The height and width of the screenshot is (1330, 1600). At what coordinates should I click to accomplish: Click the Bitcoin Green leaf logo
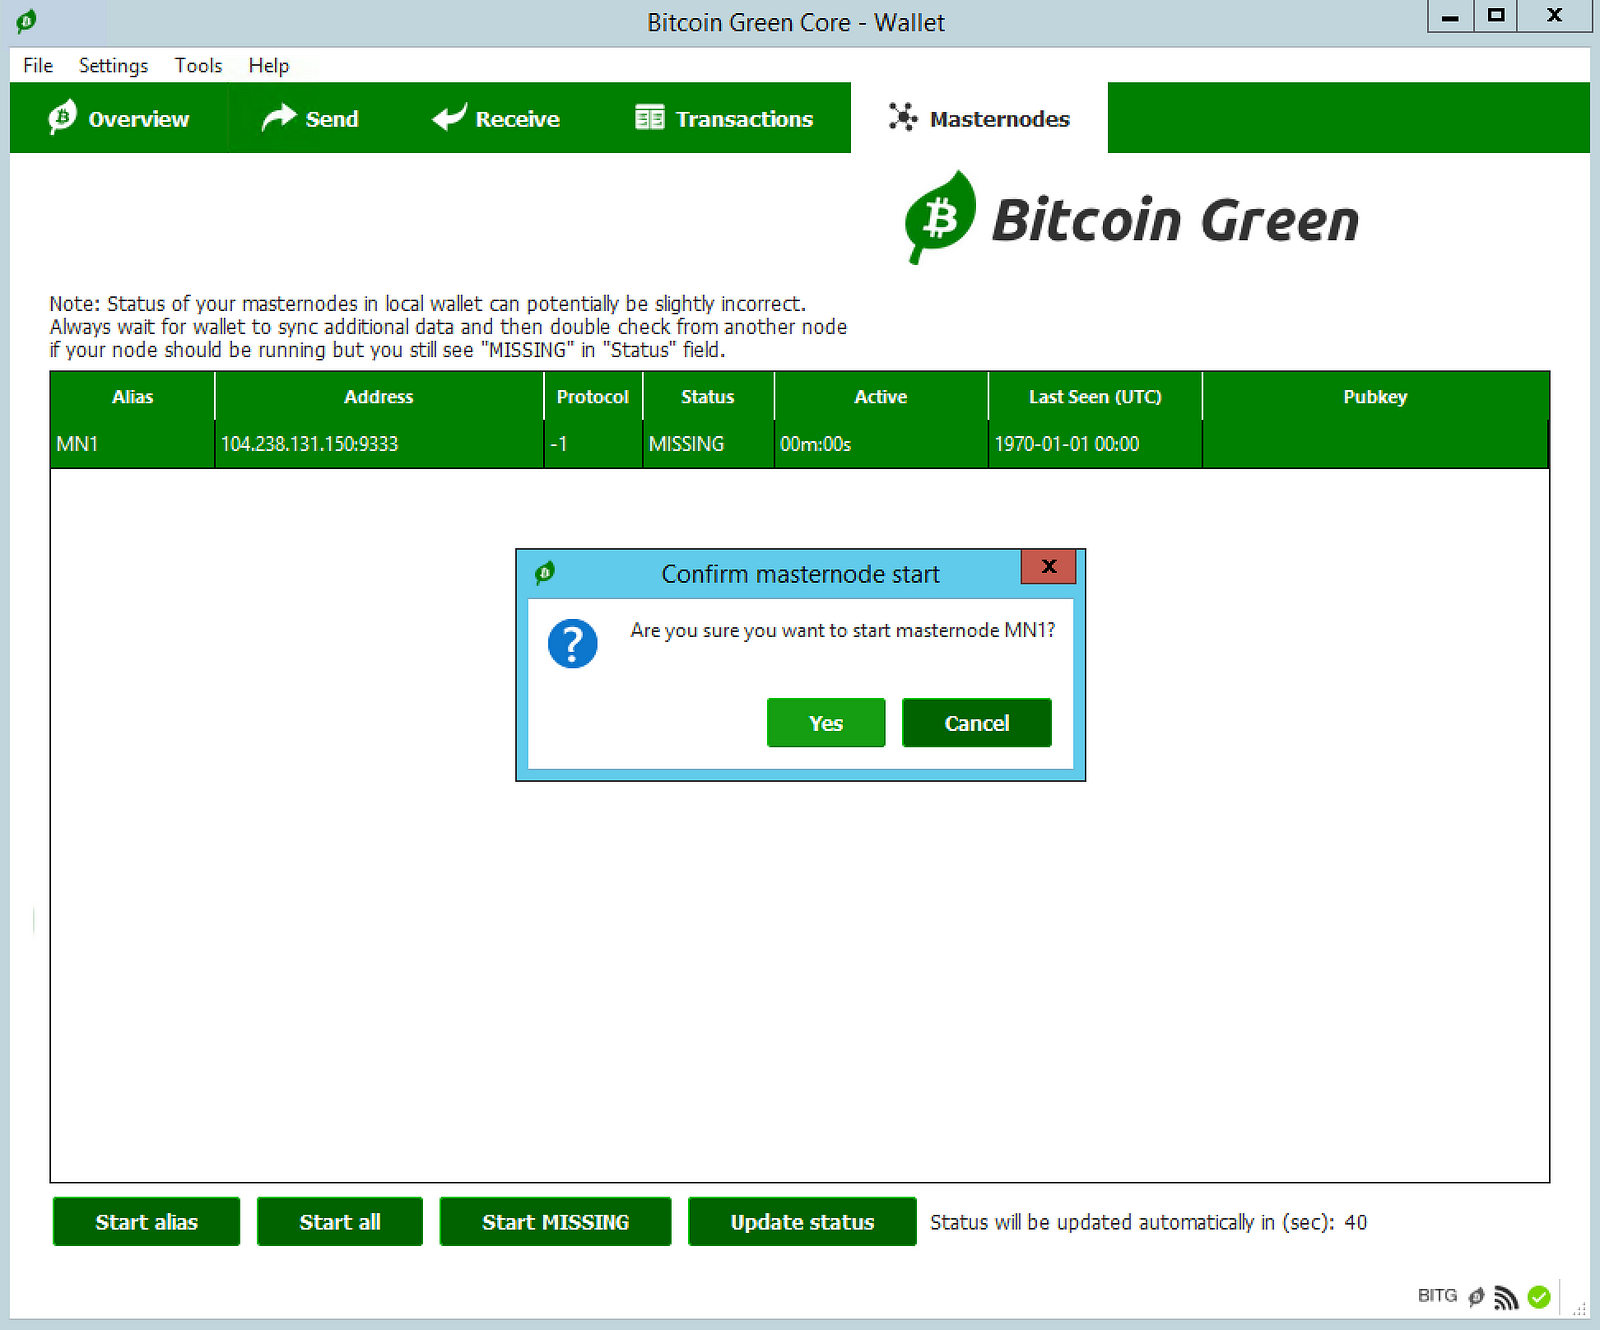coord(938,217)
